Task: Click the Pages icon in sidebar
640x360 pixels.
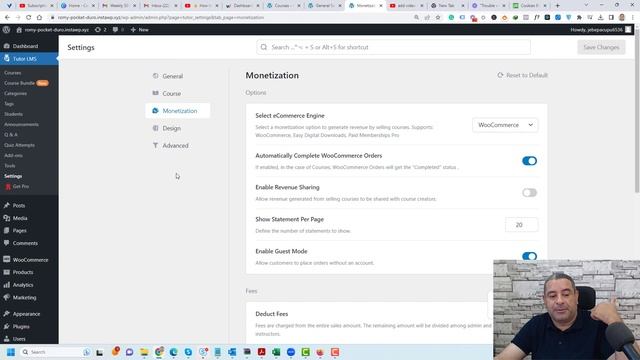Action: point(7,230)
